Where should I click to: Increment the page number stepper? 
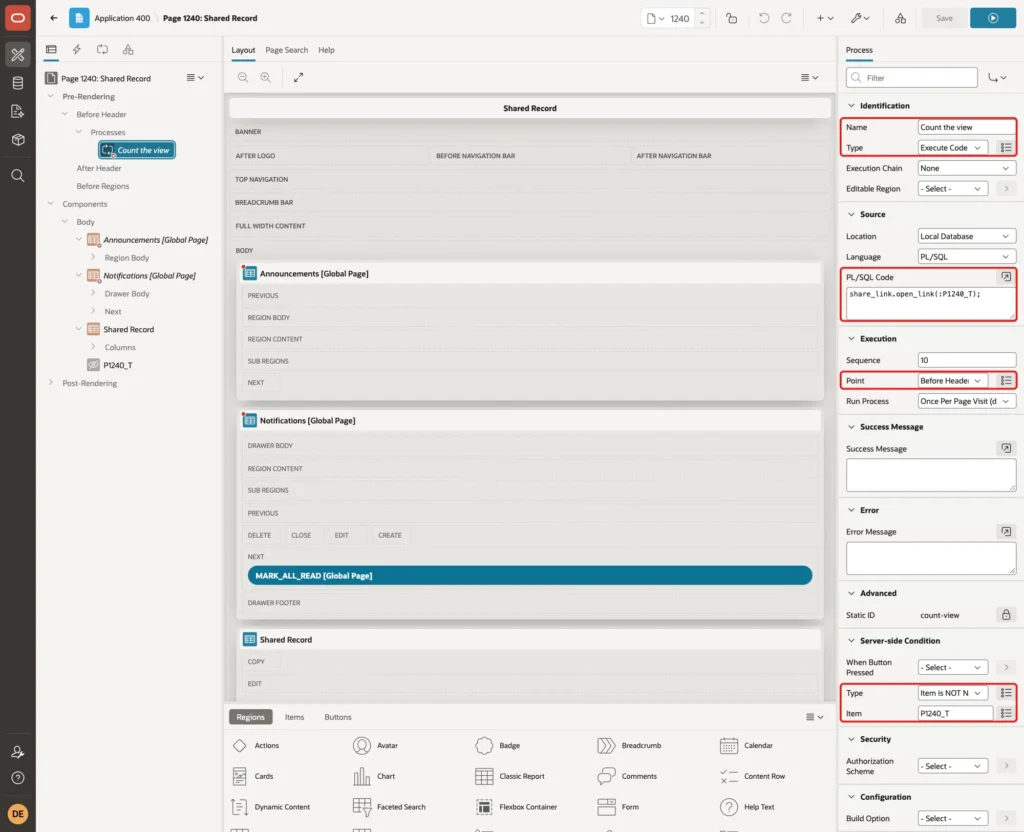pos(702,14)
